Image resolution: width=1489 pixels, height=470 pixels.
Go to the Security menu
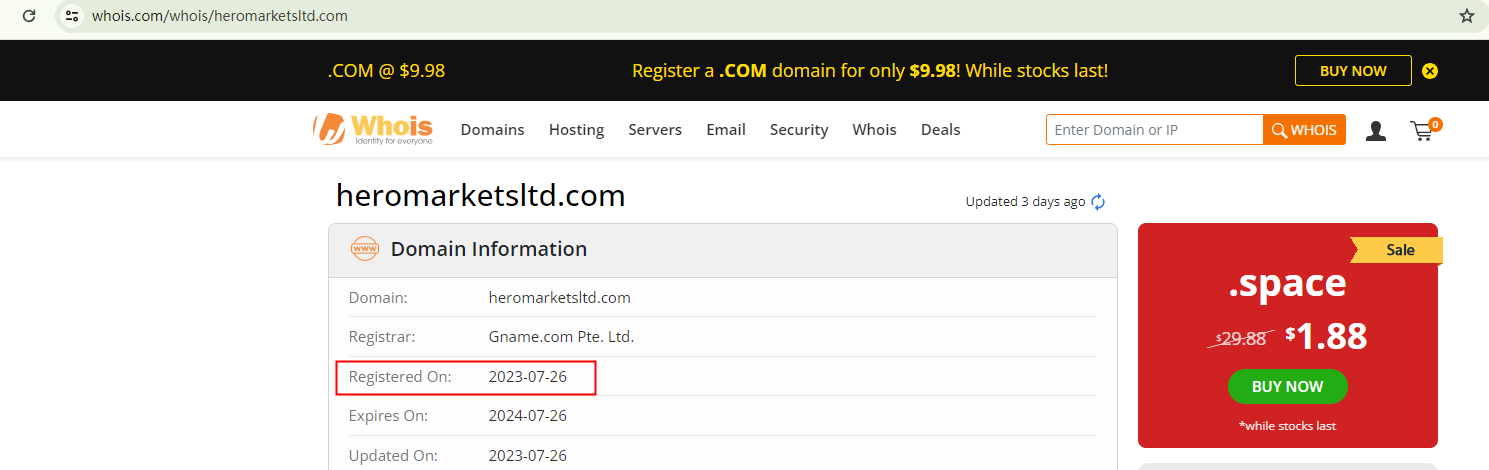799,130
